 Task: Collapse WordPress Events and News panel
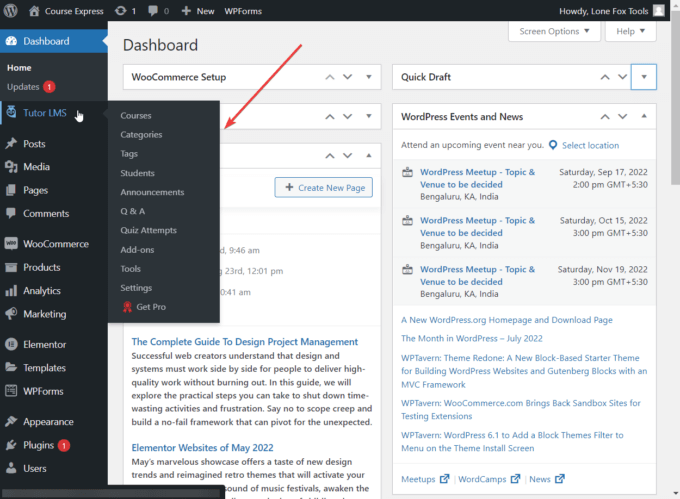tap(644, 116)
